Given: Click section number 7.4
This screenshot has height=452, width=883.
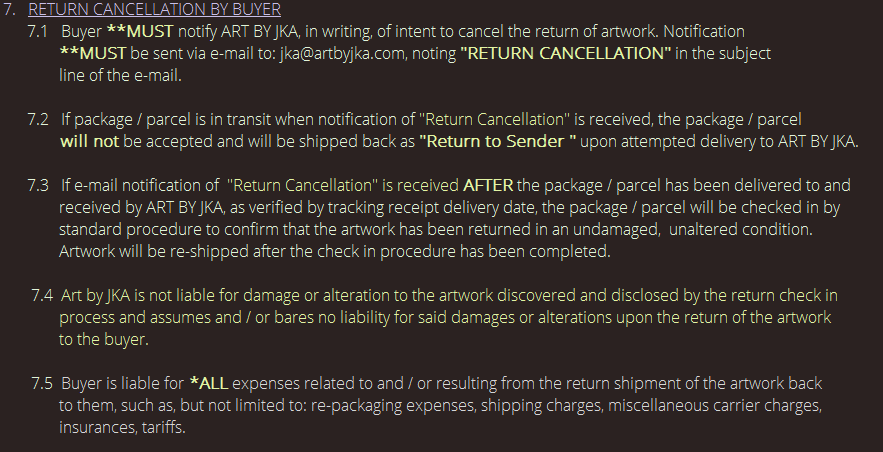Looking at the screenshot, I should coord(42,295).
